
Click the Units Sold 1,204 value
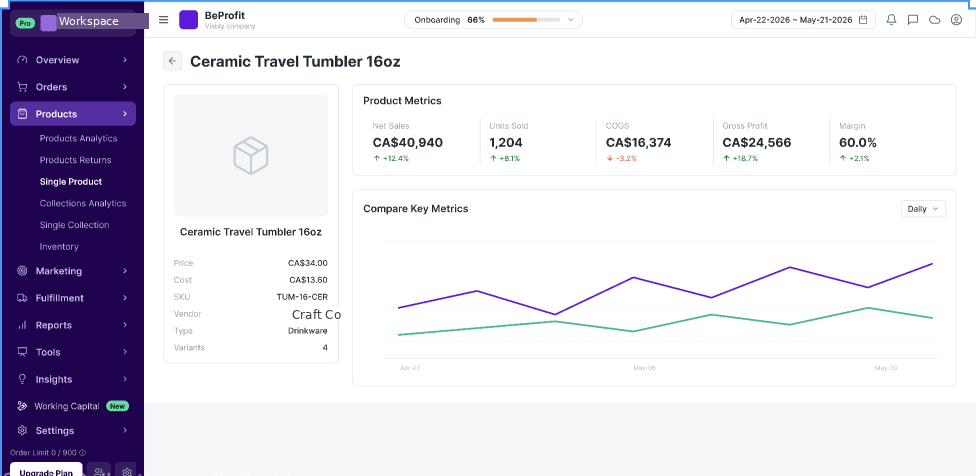(x=506, y=142)
